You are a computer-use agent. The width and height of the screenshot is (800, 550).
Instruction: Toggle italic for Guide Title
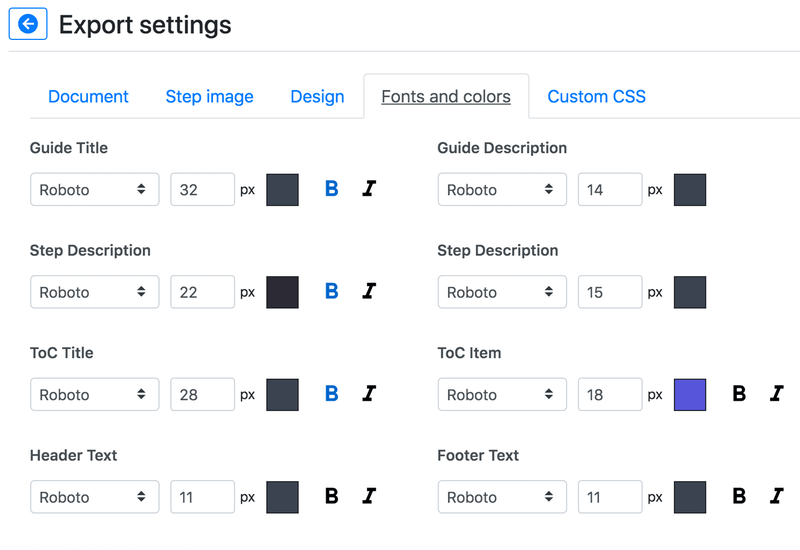[x=369, y=189]
